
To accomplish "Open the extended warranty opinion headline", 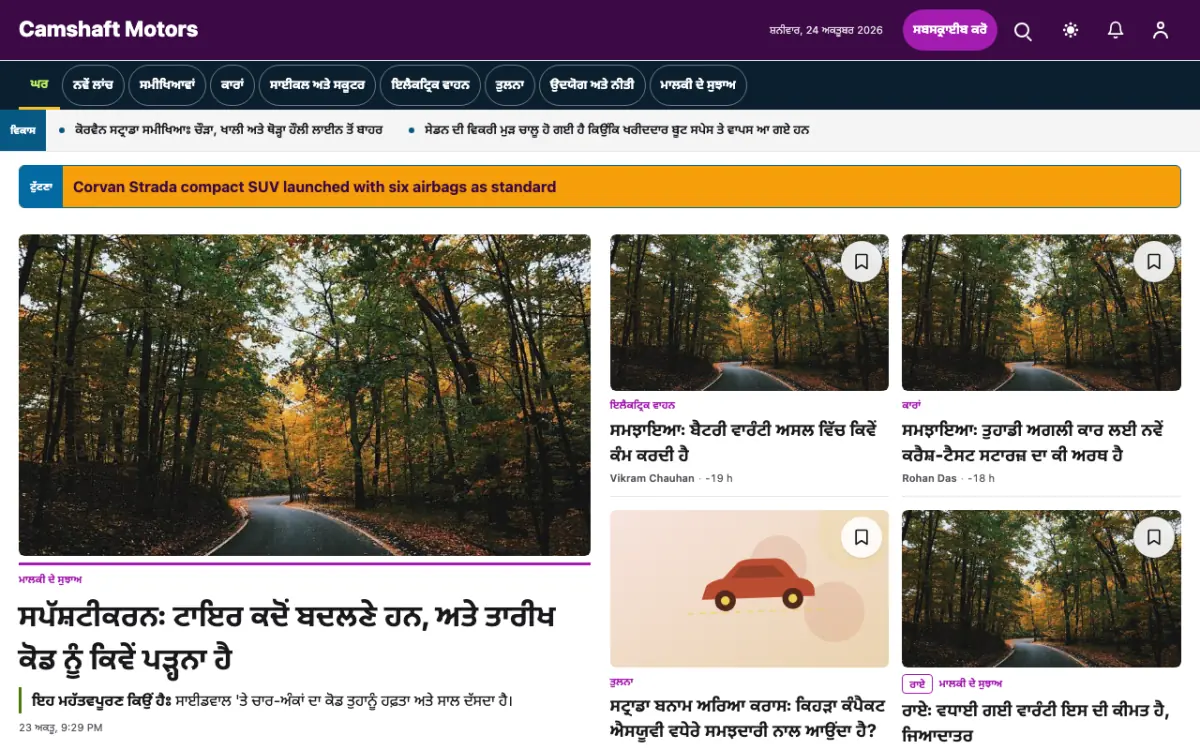I will pyautogui.click(x=1036, y=722).
